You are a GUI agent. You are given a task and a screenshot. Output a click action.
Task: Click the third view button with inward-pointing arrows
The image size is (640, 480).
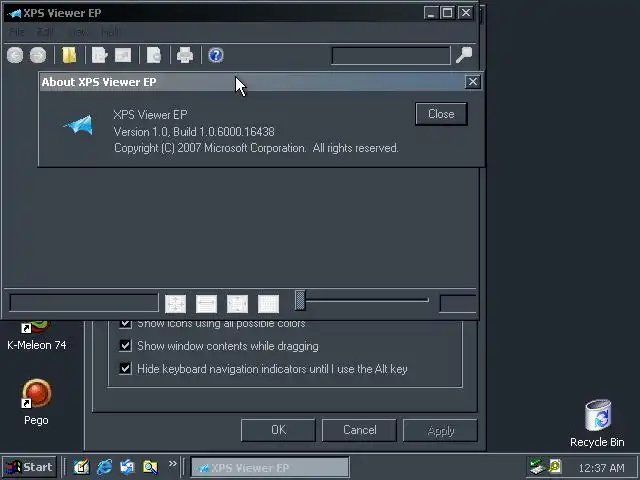[238, 304]
